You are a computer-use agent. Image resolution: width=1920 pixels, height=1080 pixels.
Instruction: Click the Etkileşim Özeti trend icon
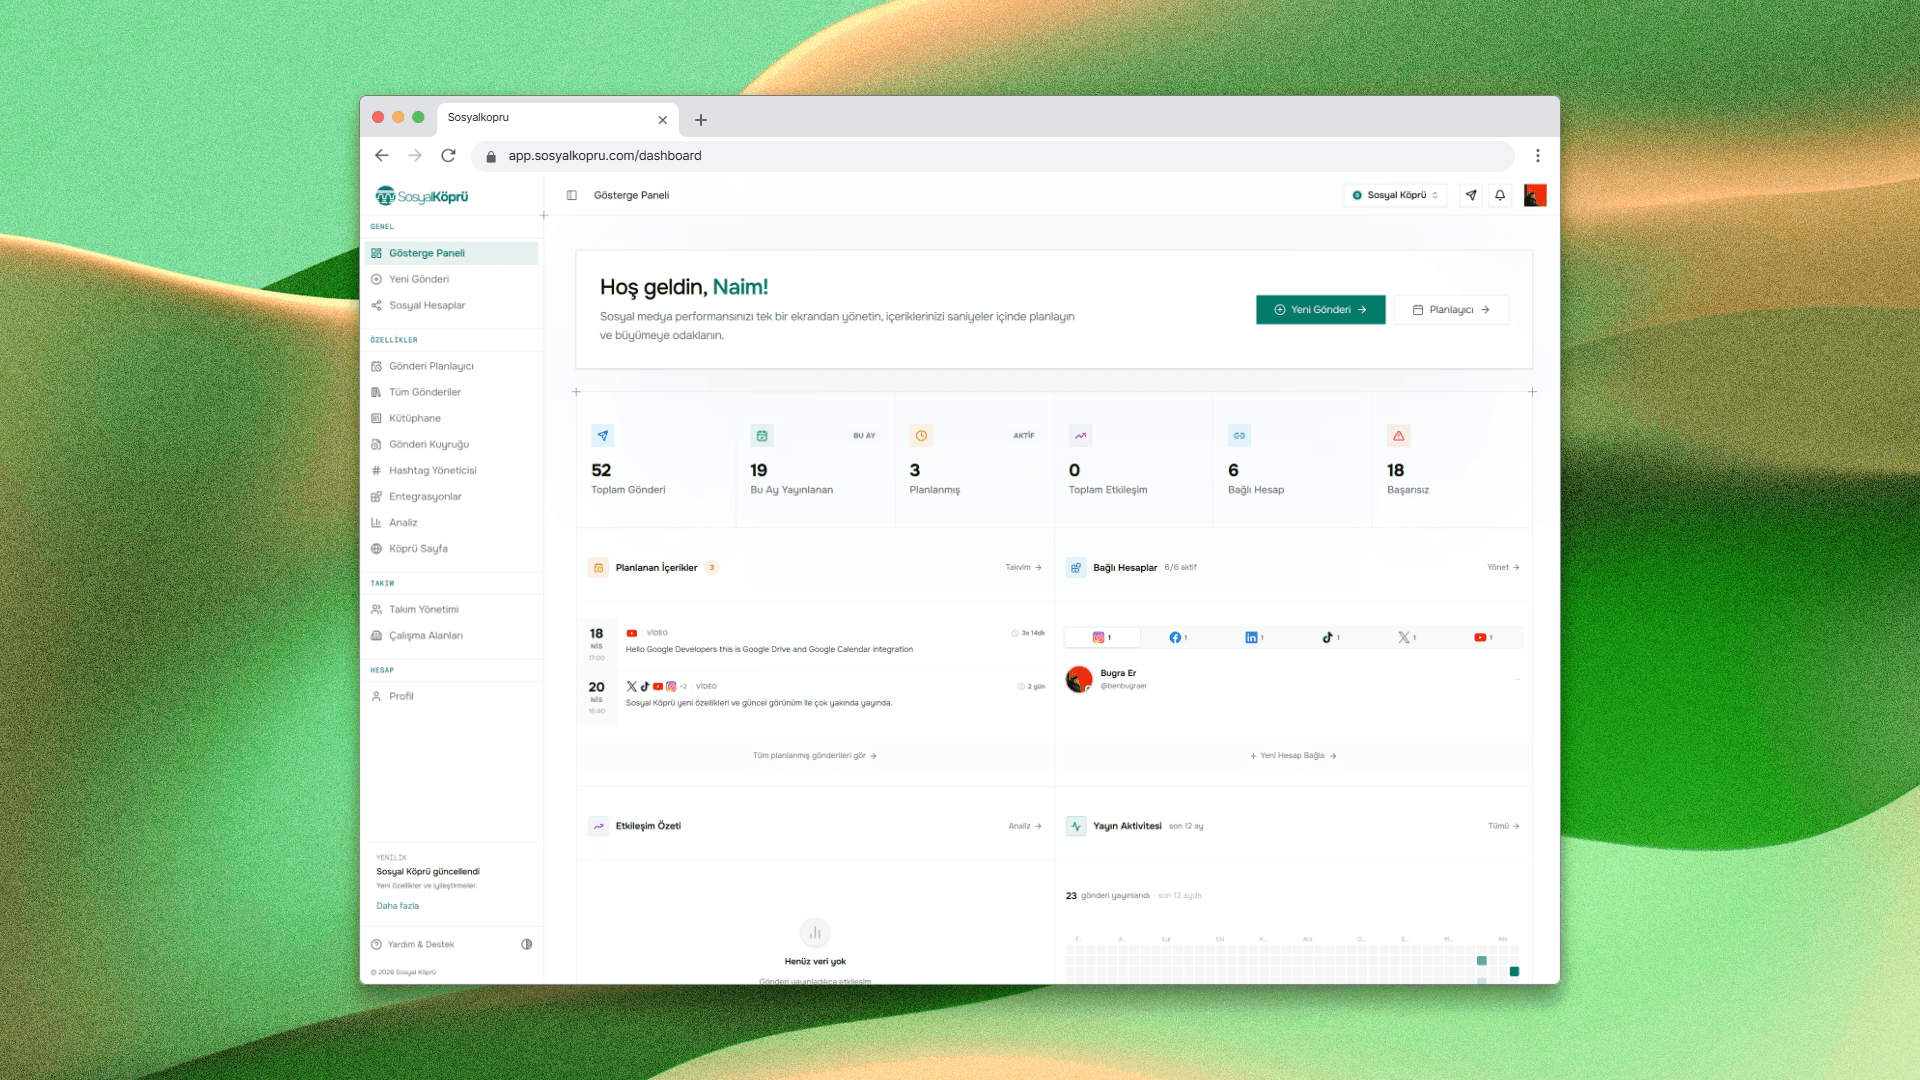[x=598, y=826]
